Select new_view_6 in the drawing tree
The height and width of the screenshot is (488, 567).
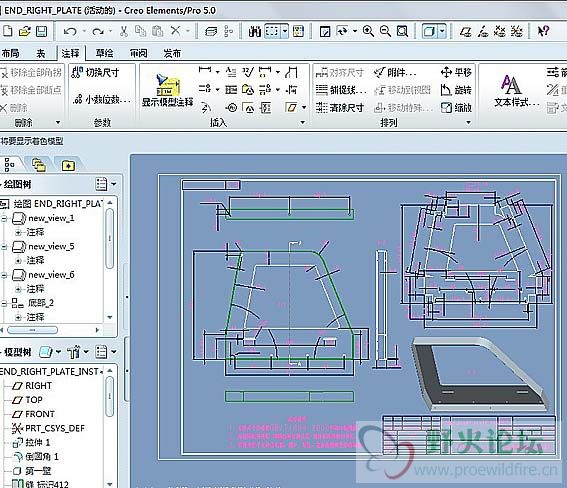tap(51, 275)
